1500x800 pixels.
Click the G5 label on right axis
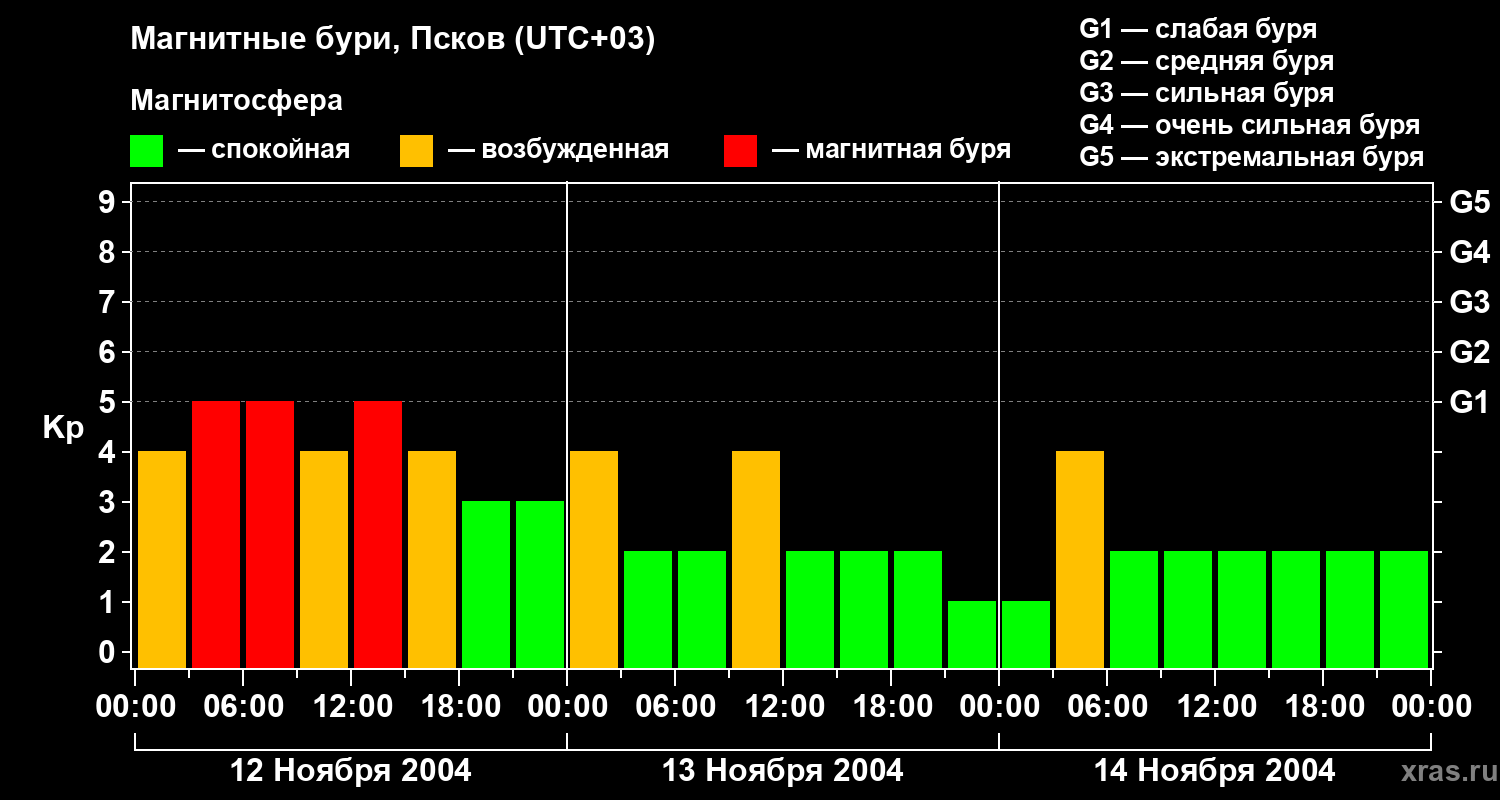point(1469,202)
